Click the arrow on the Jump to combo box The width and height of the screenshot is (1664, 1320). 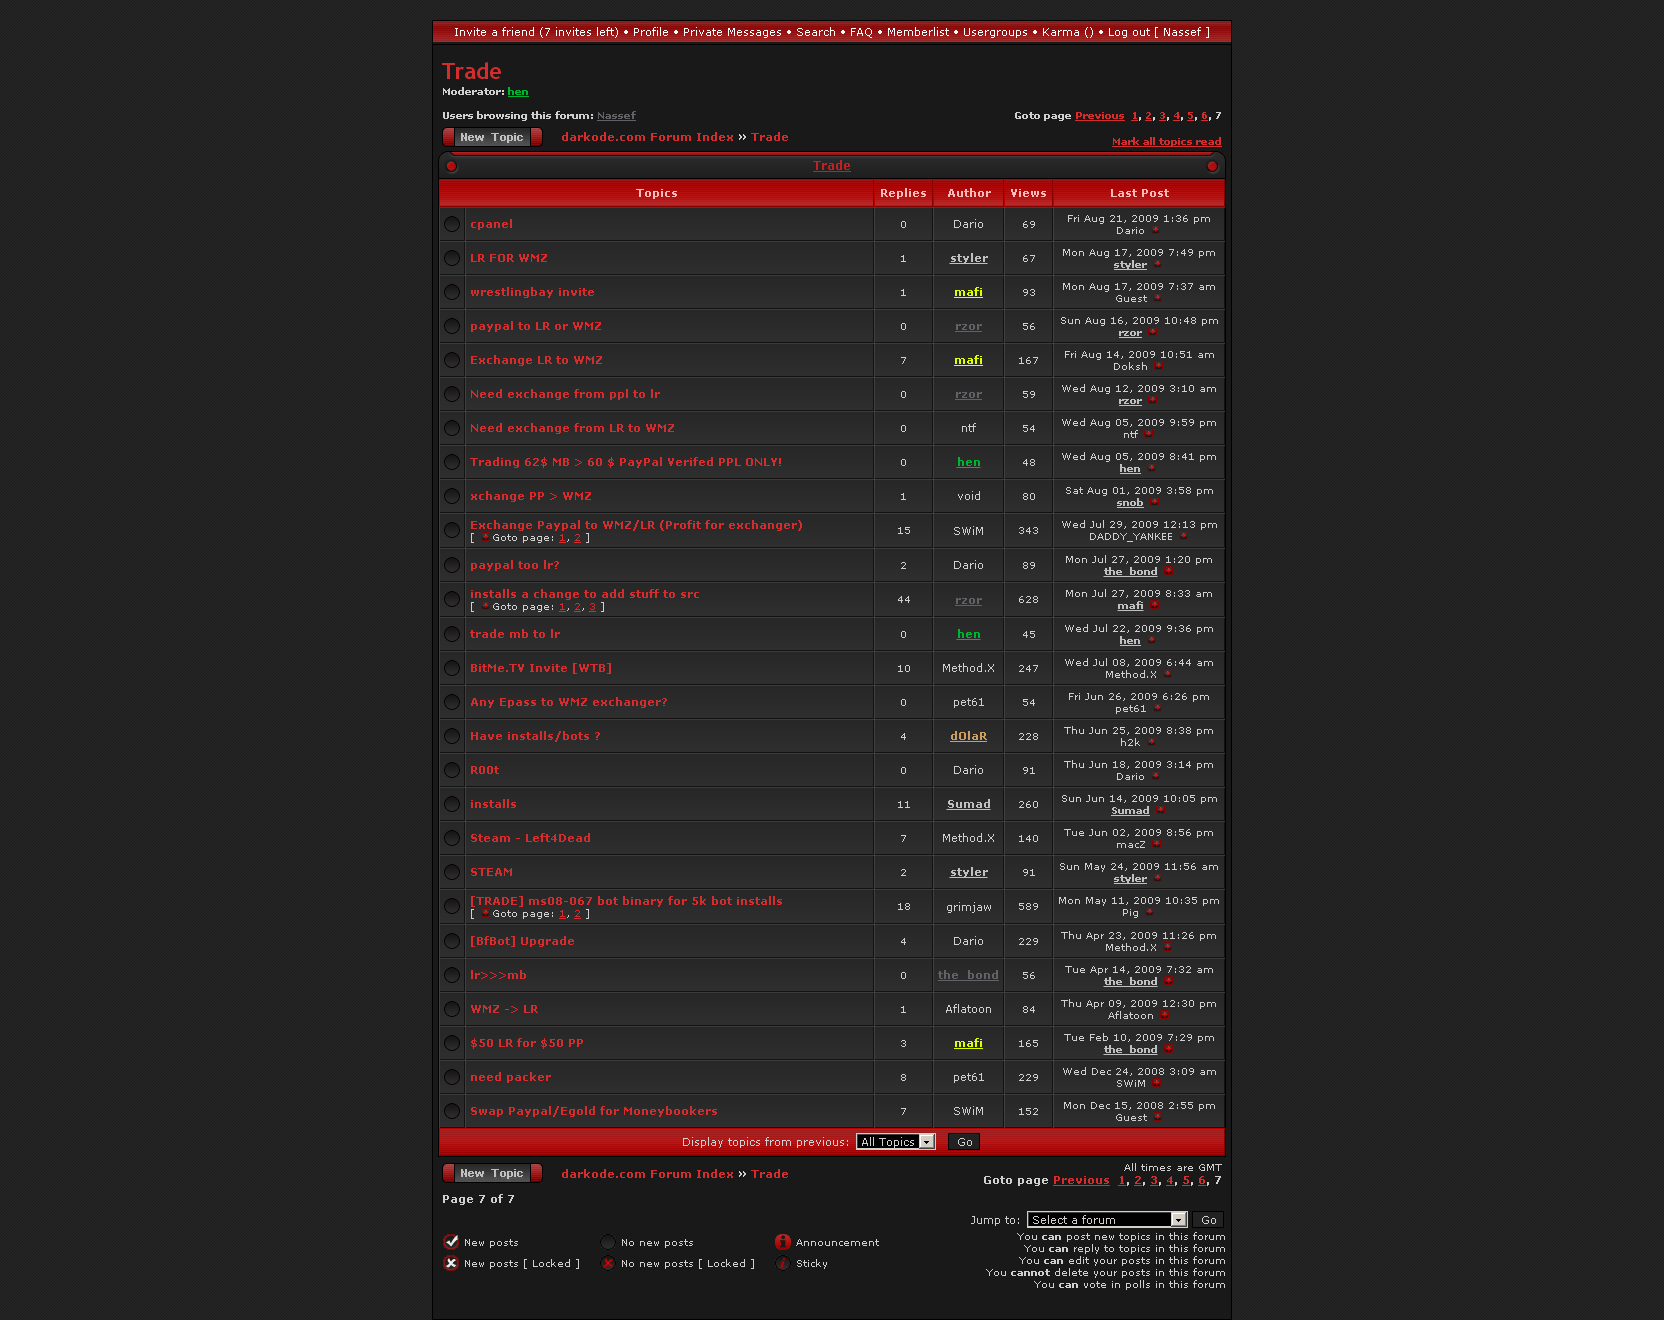point(1178,1220)
